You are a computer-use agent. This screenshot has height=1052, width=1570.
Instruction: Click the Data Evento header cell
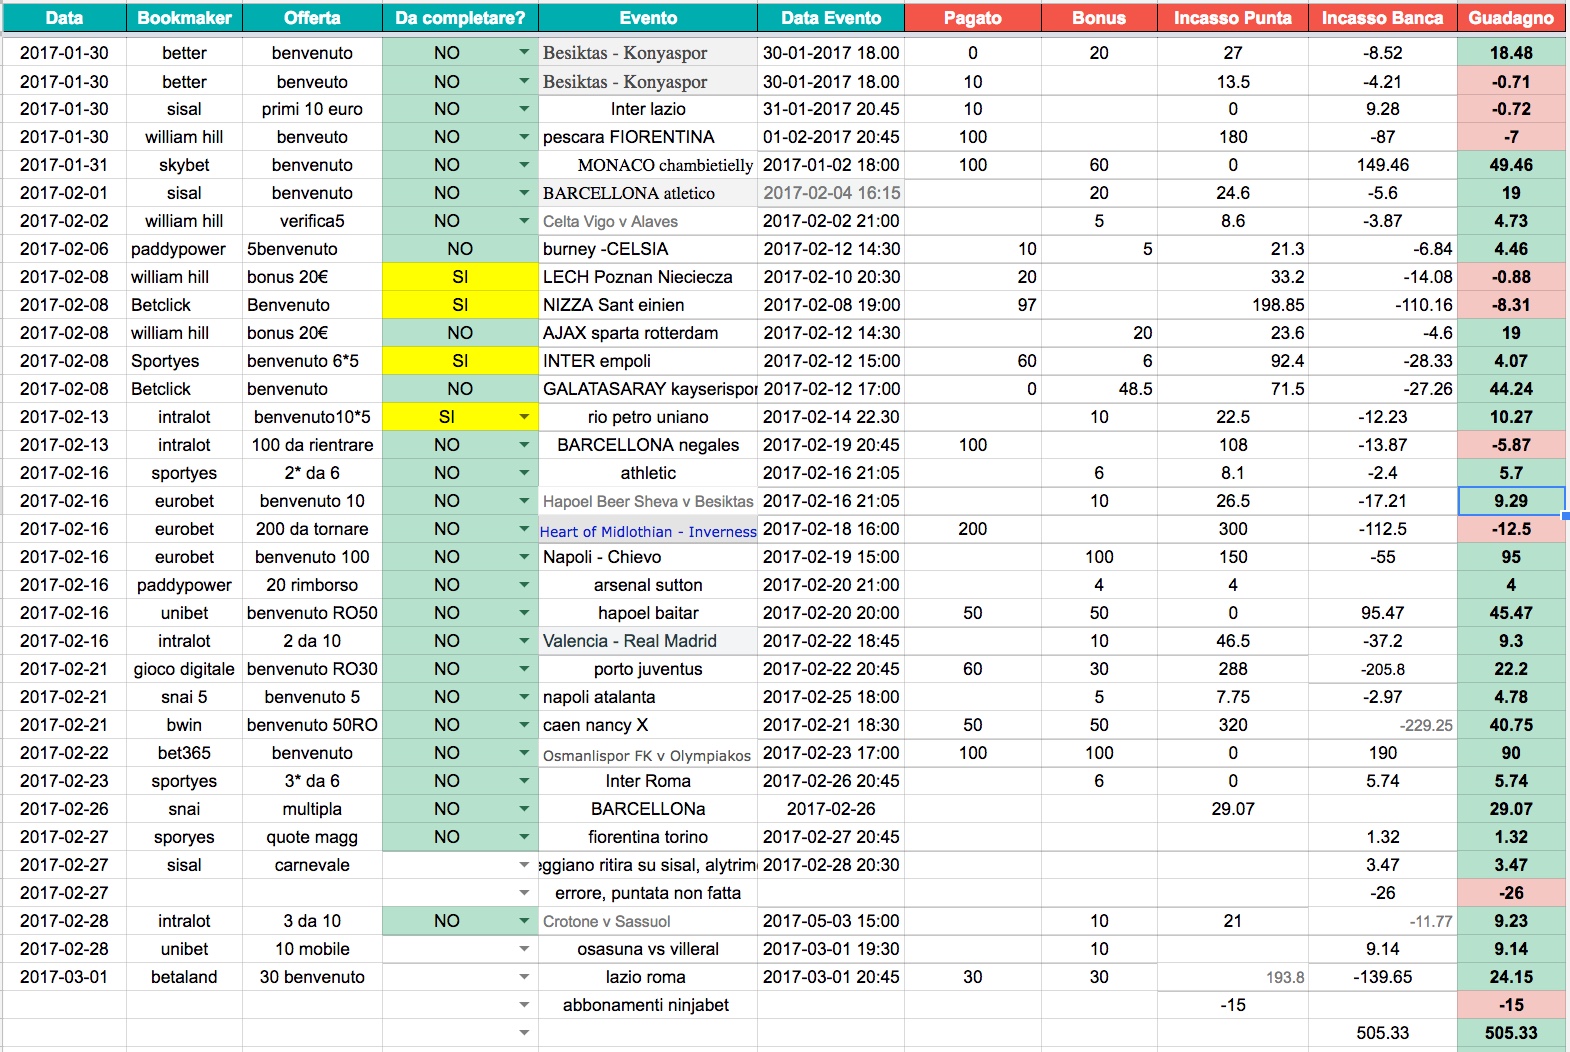click(831, 18)
